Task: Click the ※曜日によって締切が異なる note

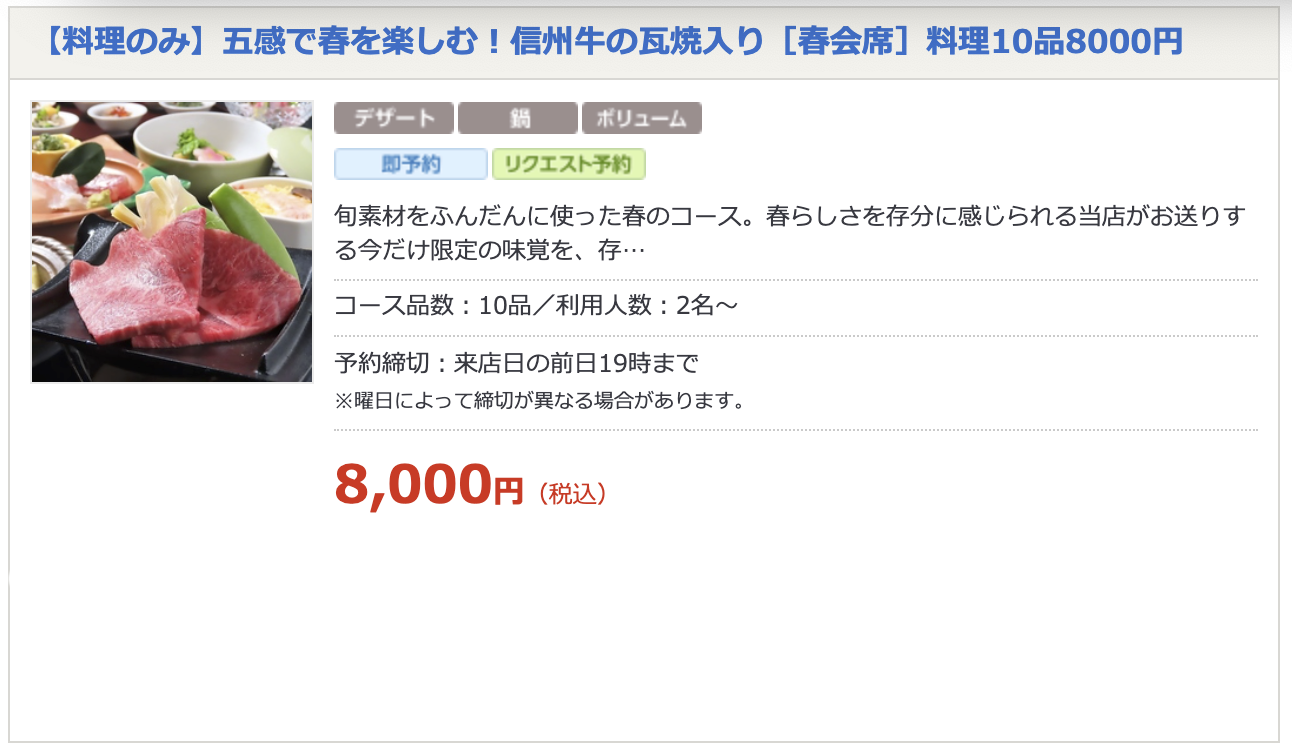Action: [x=540, y=402]
